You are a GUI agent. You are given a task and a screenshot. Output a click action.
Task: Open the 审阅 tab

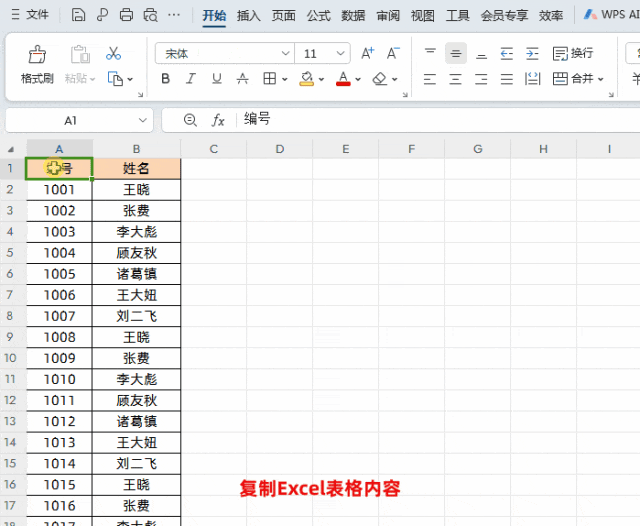click(388, 16)
